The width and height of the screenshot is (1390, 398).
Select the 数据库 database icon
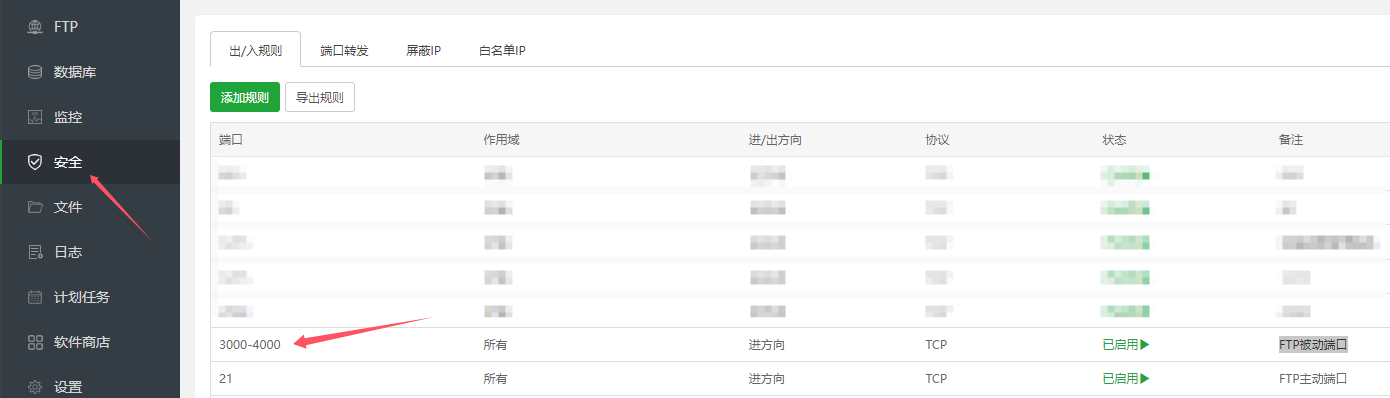[x=35, y=72]
